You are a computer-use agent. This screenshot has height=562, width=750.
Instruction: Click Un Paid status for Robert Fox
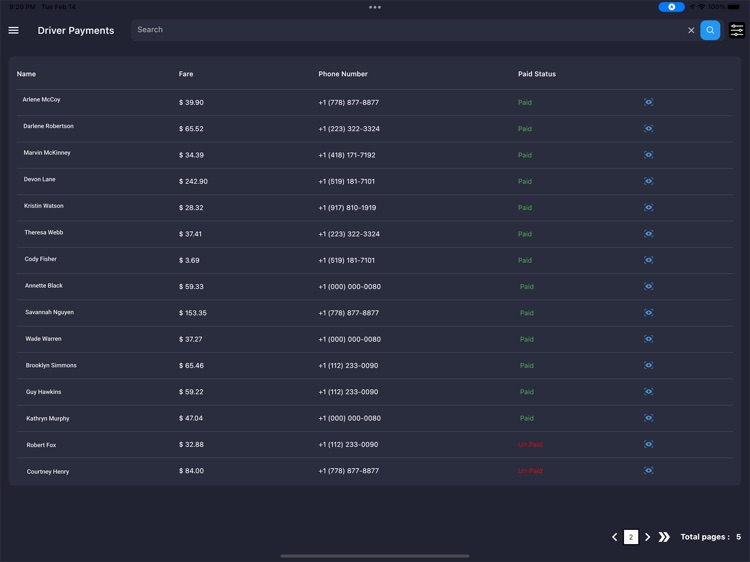point(530,444)
